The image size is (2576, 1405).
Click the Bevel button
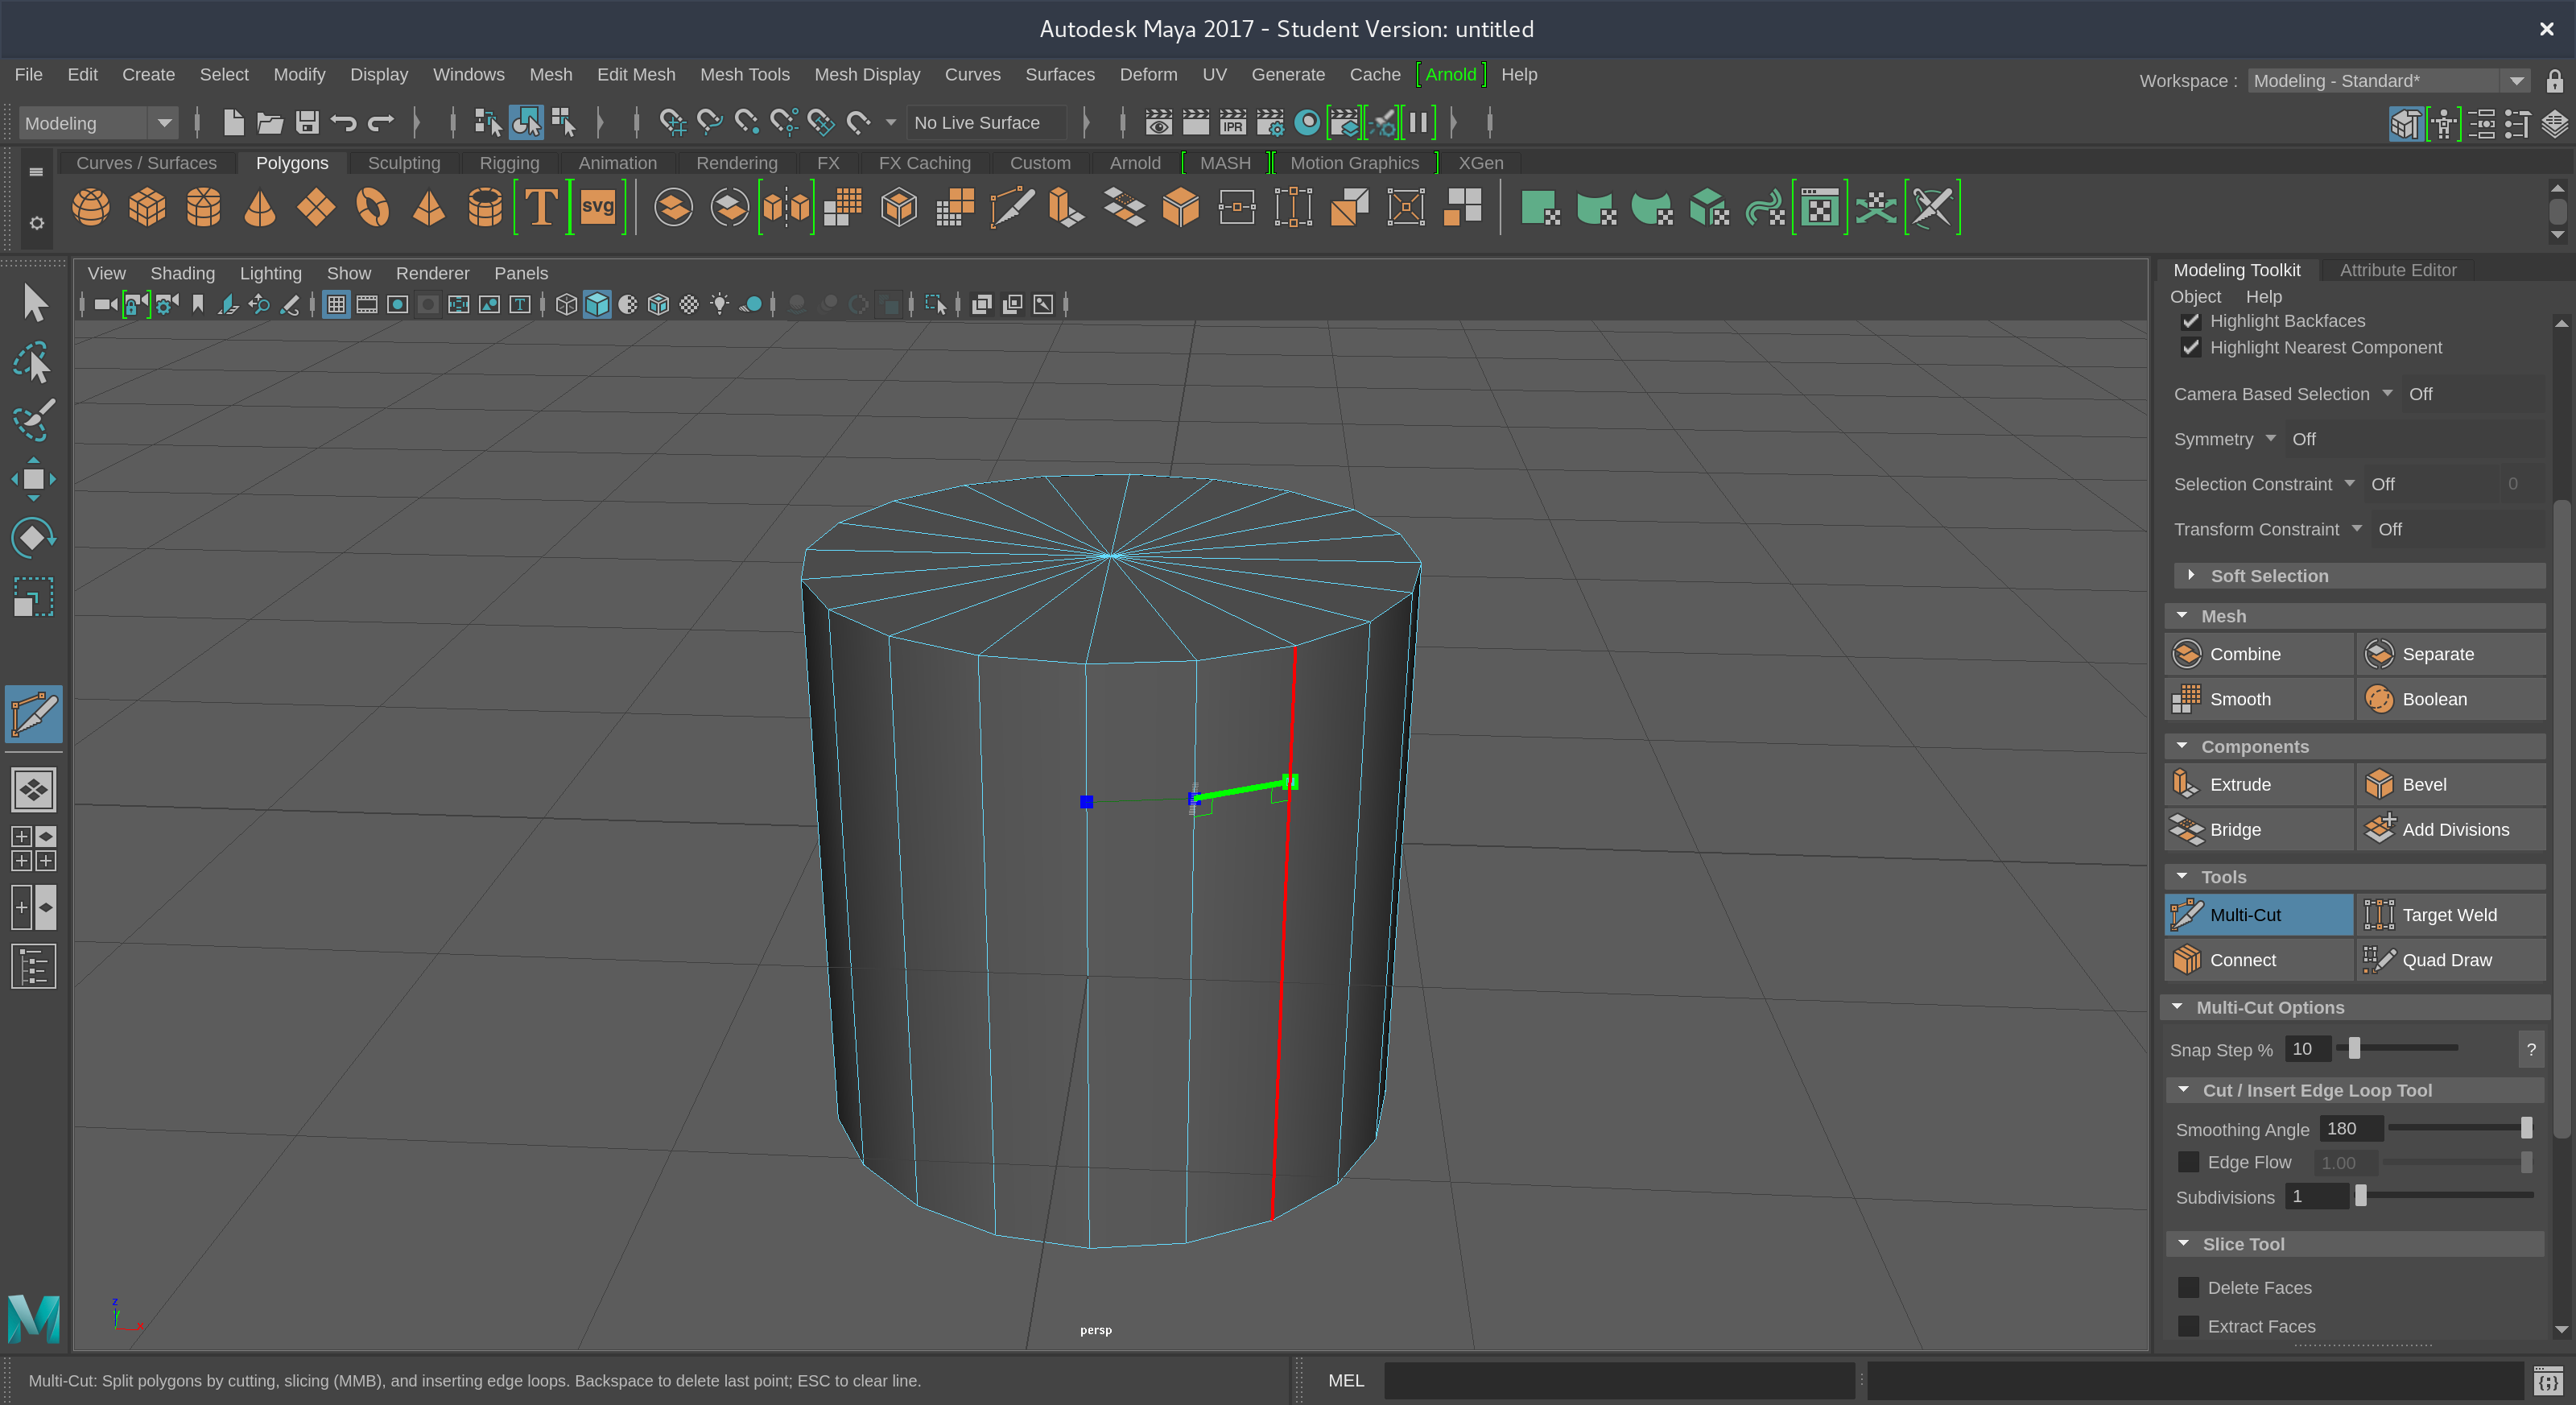(2451, 785)
